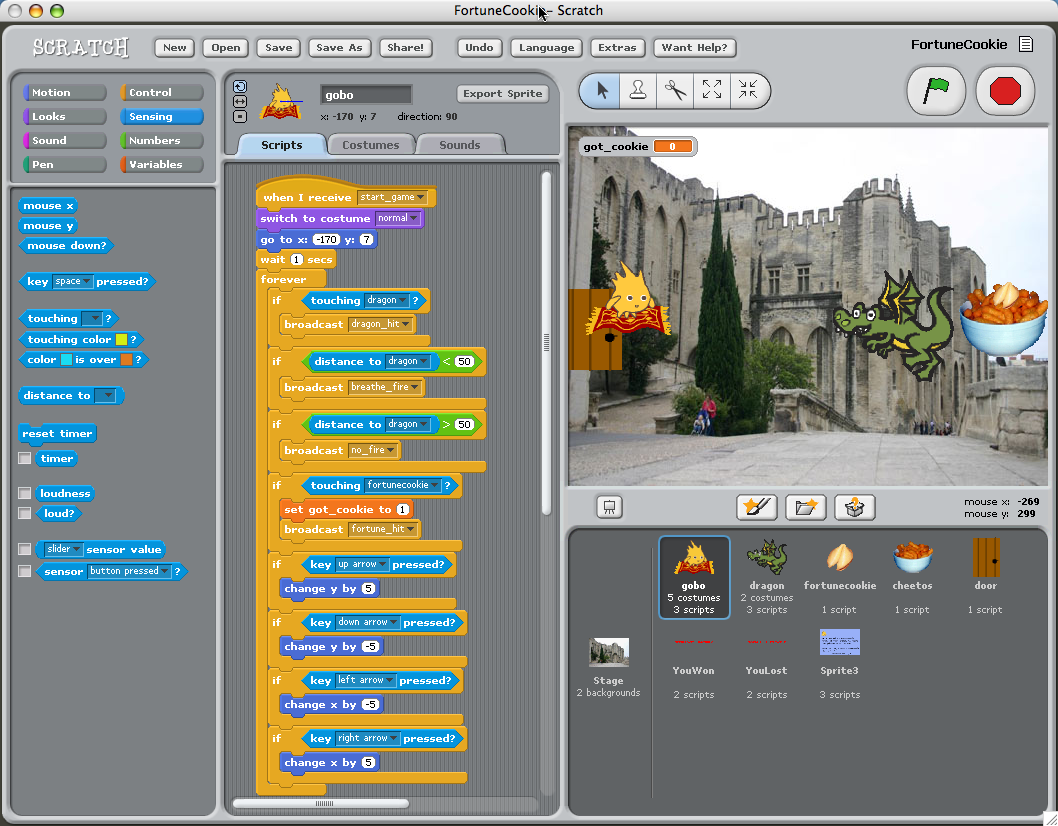Enable the timer checkbox

(24, 459)
